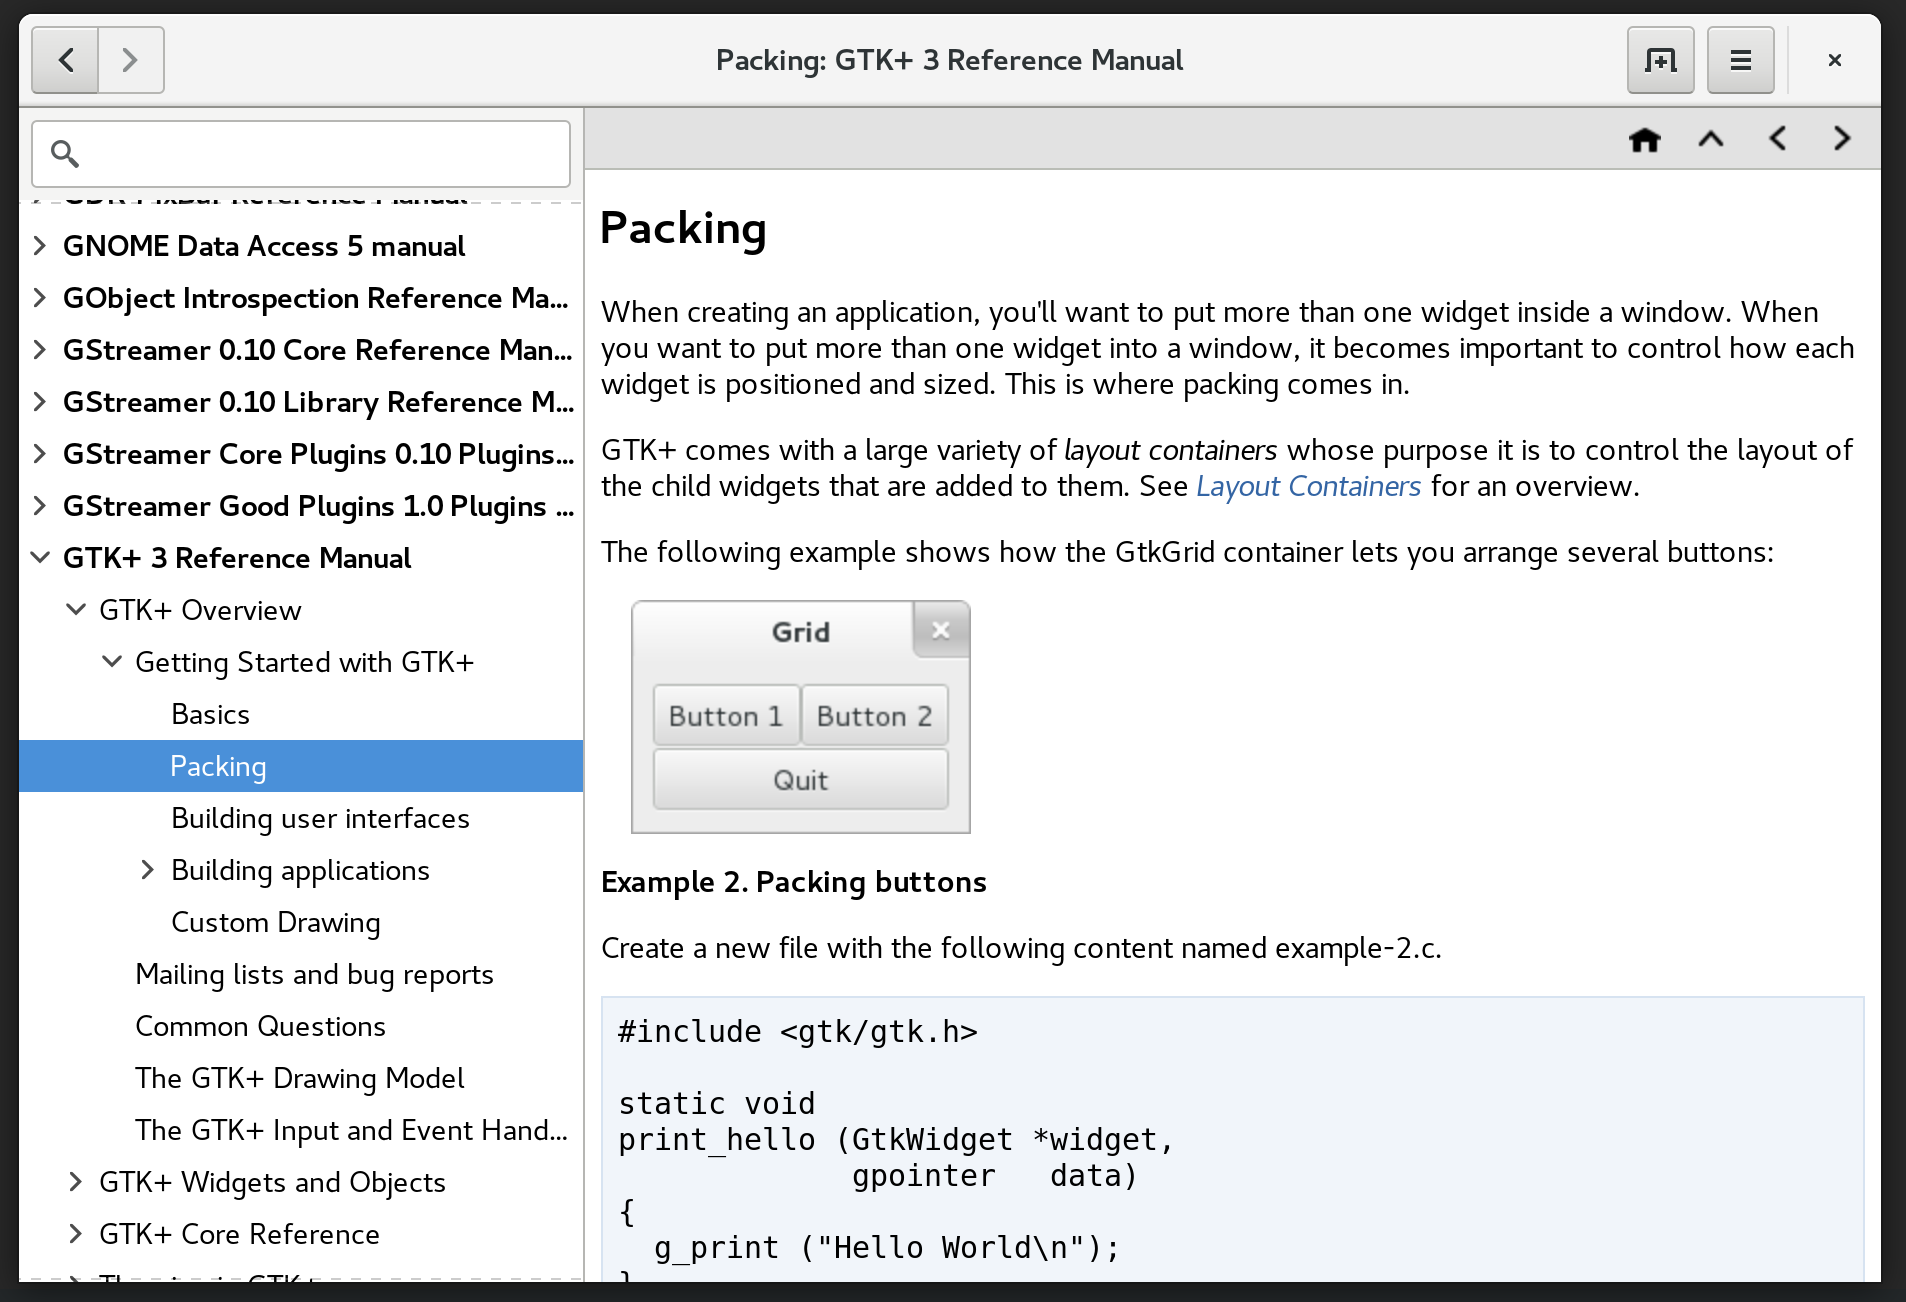The height and width of the screenshot is (1302, 1906).
Task: Open the Common Questions page
Action: tap(260, 1026)
